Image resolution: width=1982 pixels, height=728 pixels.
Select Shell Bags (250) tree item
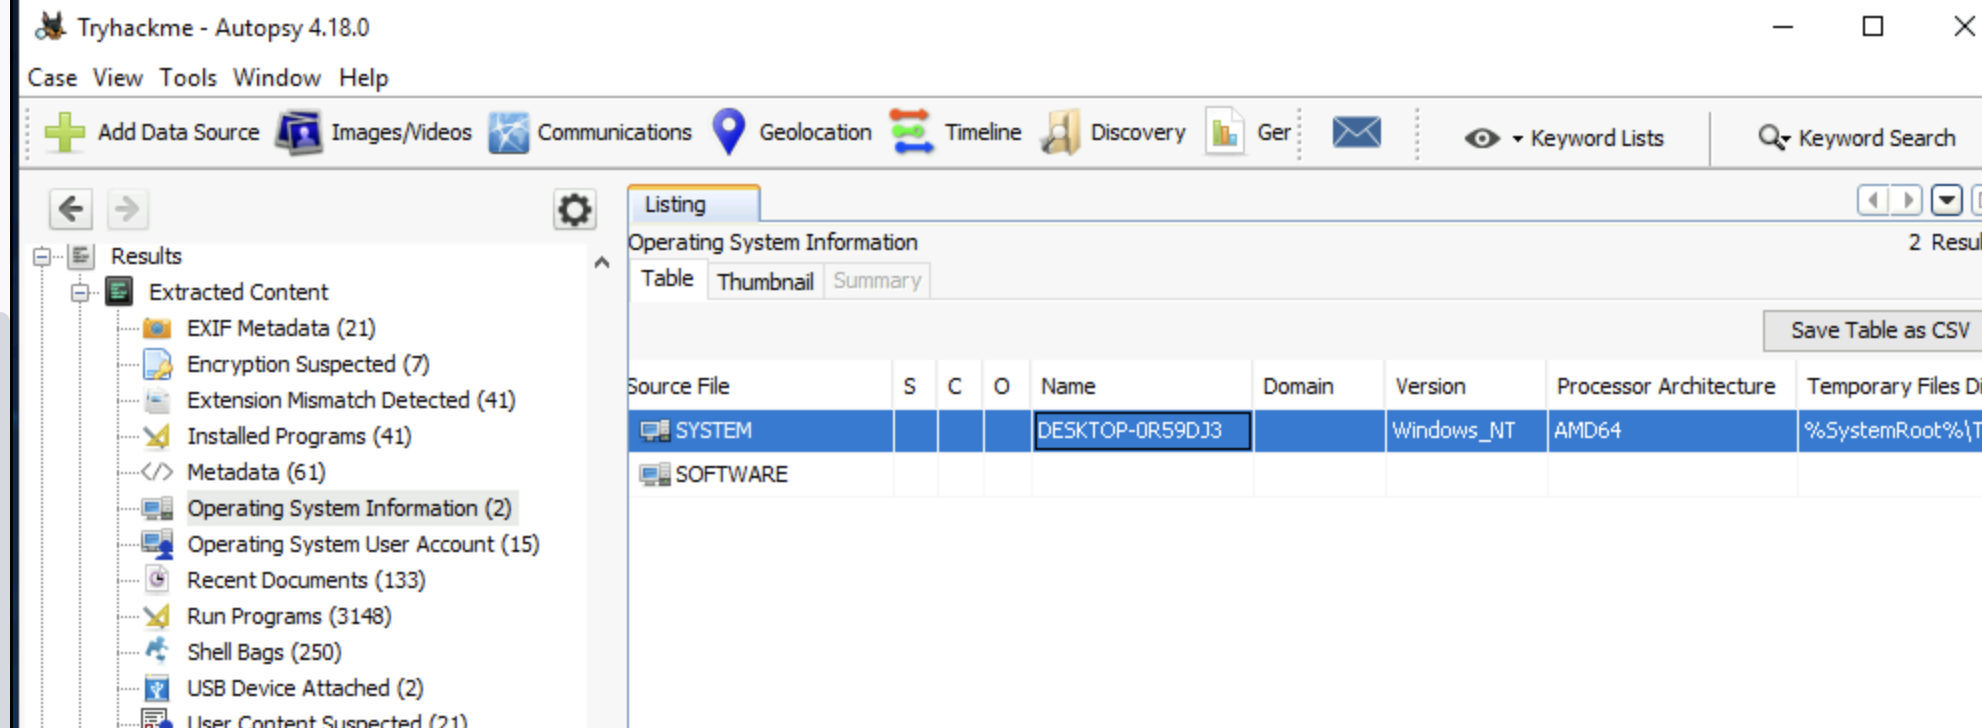point(264,652)
